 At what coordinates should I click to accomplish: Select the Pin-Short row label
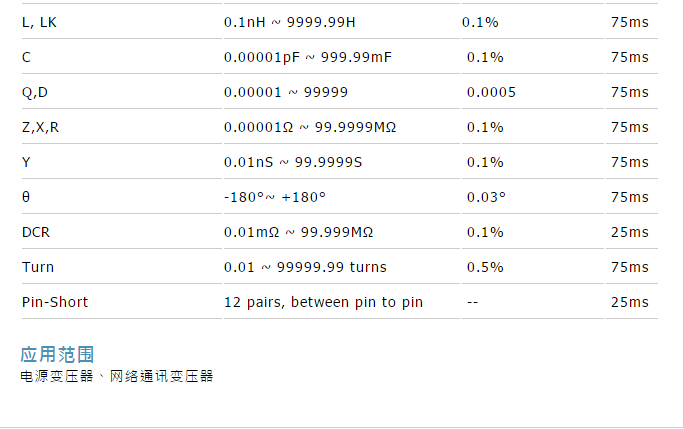click(55, 302)
